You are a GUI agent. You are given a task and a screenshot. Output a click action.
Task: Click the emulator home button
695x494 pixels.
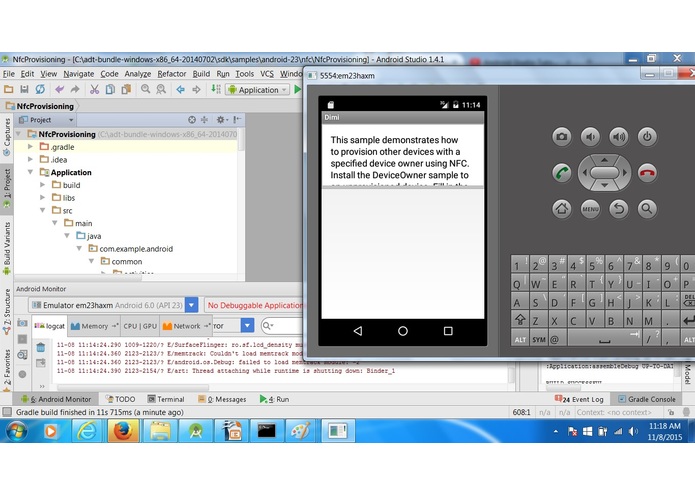(562, 208)
